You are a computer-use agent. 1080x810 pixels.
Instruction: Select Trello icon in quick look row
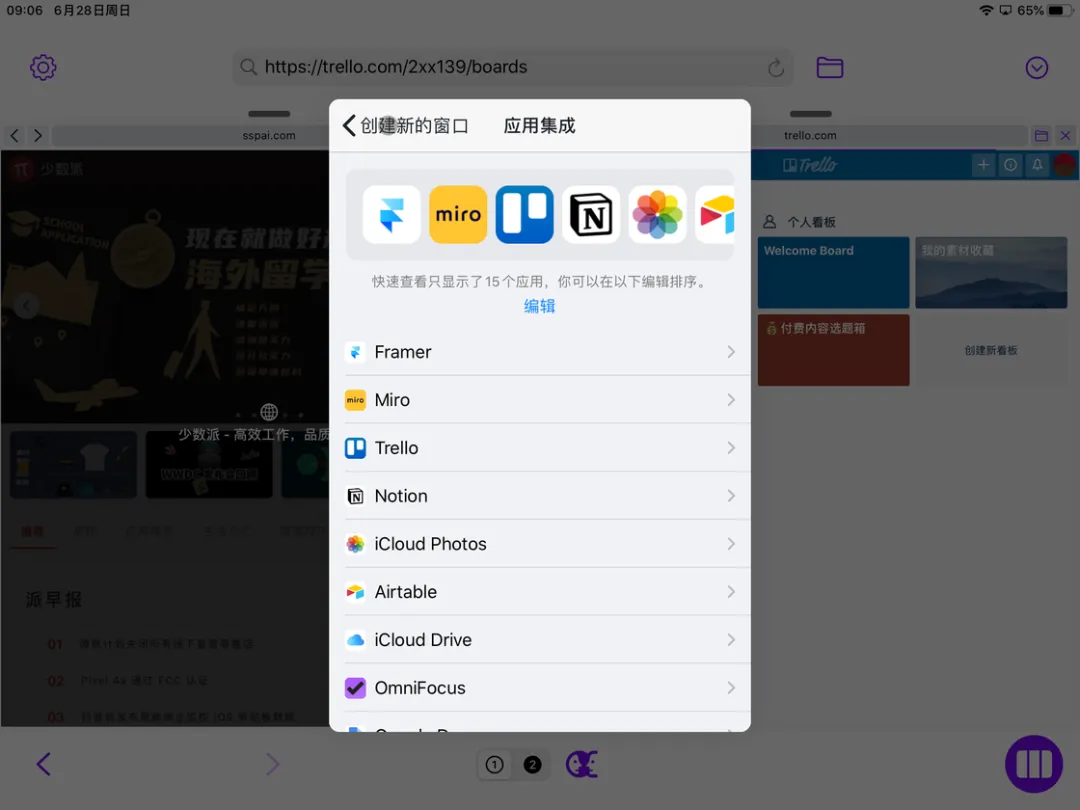[524, 214]
